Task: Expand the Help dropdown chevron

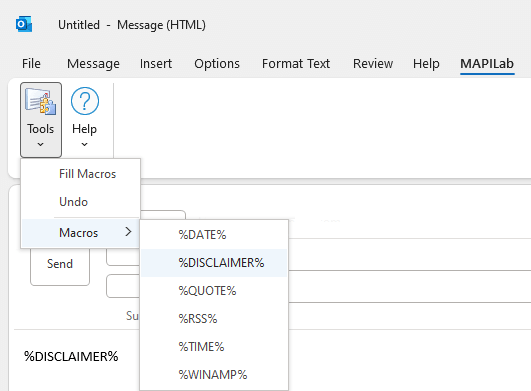Action: [x=85, y=145]
